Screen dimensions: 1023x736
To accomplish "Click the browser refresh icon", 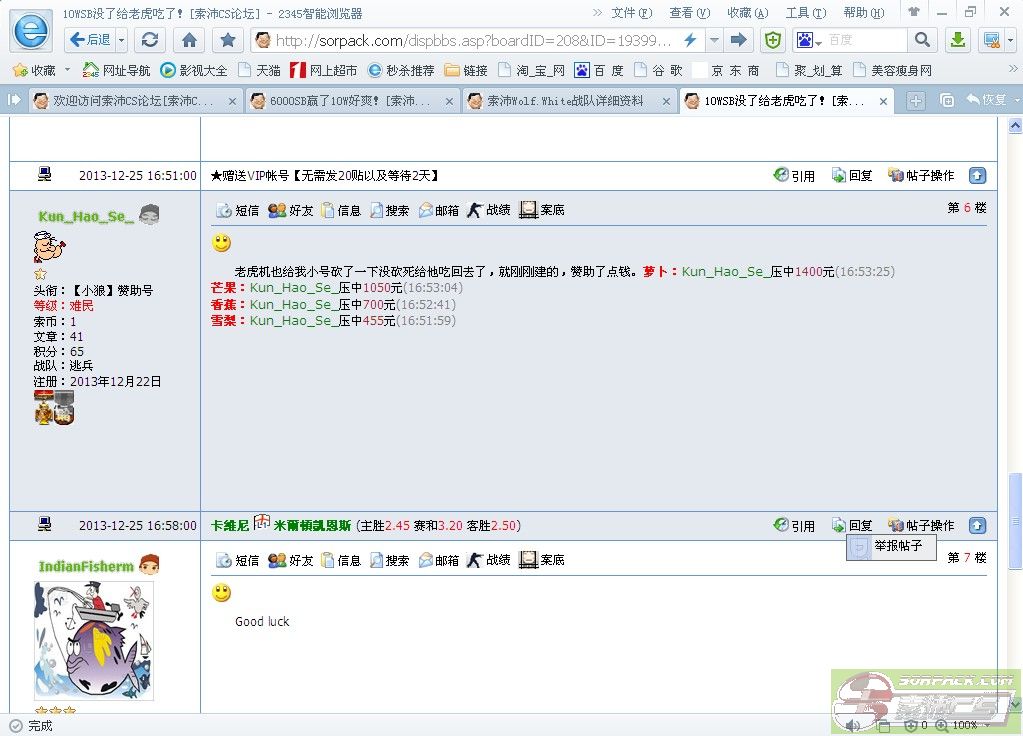I will [150, 40].
